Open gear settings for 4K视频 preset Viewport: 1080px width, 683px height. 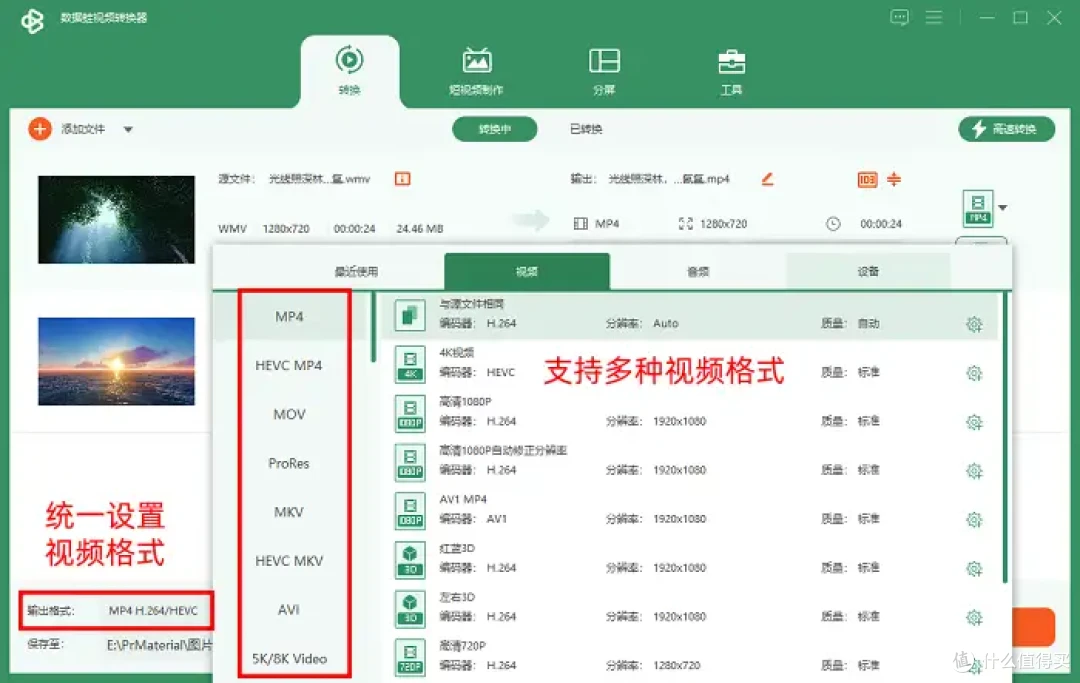[974, 373]
